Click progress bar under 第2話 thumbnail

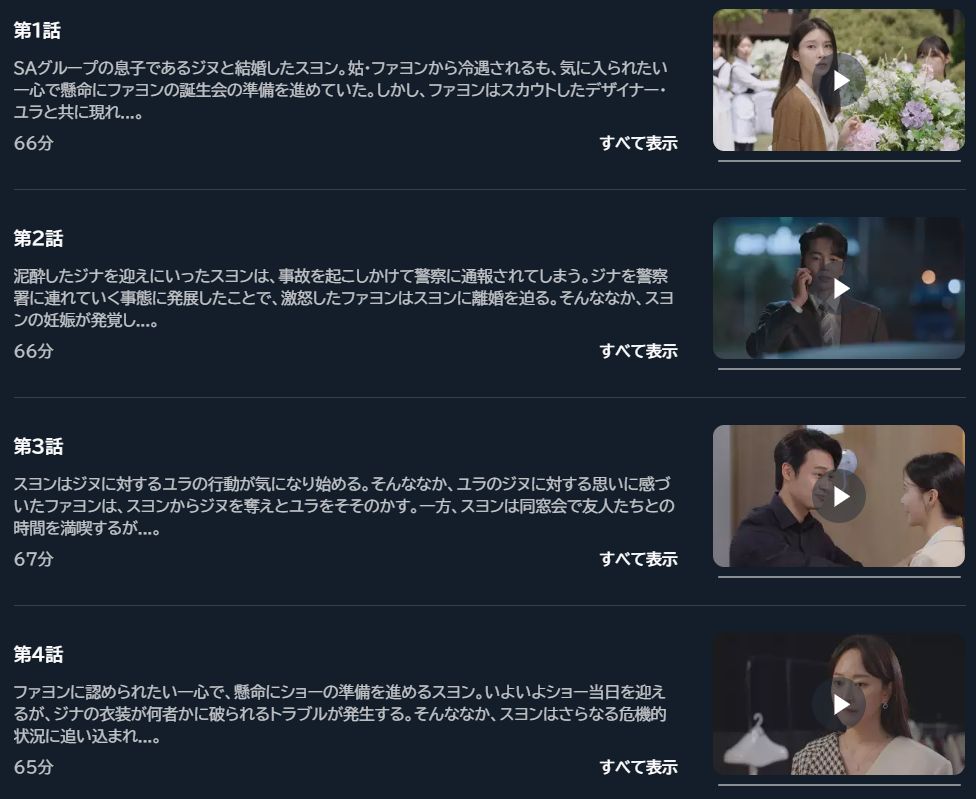(x=839, y=368)
